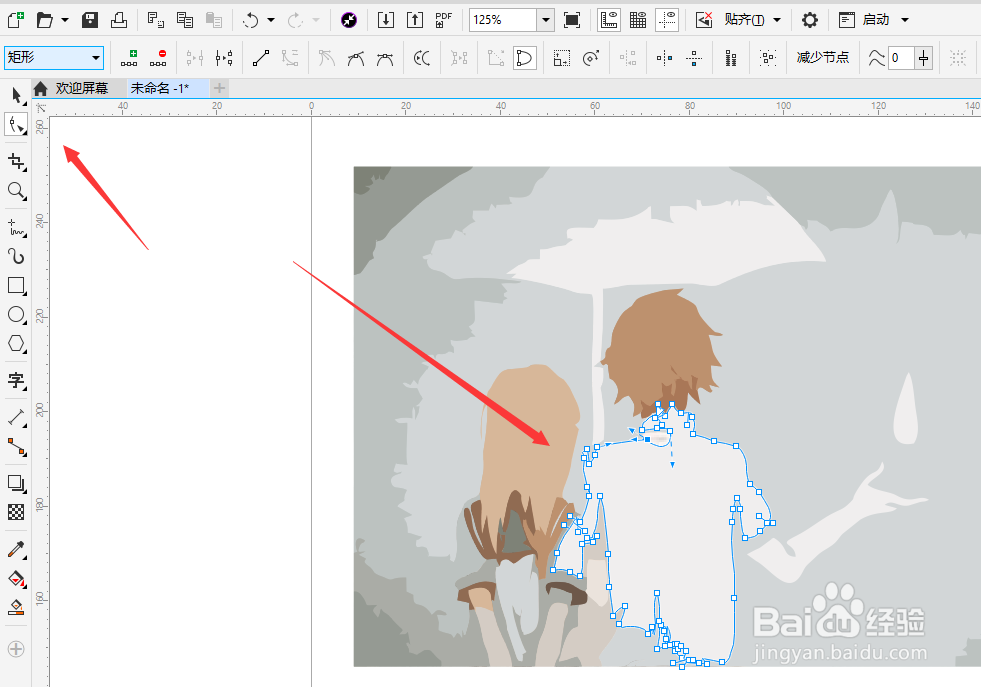The height and width of the screenshot is (687, 981).
Task: Open the curve smoothness slider button
Action: click(923, 58)
